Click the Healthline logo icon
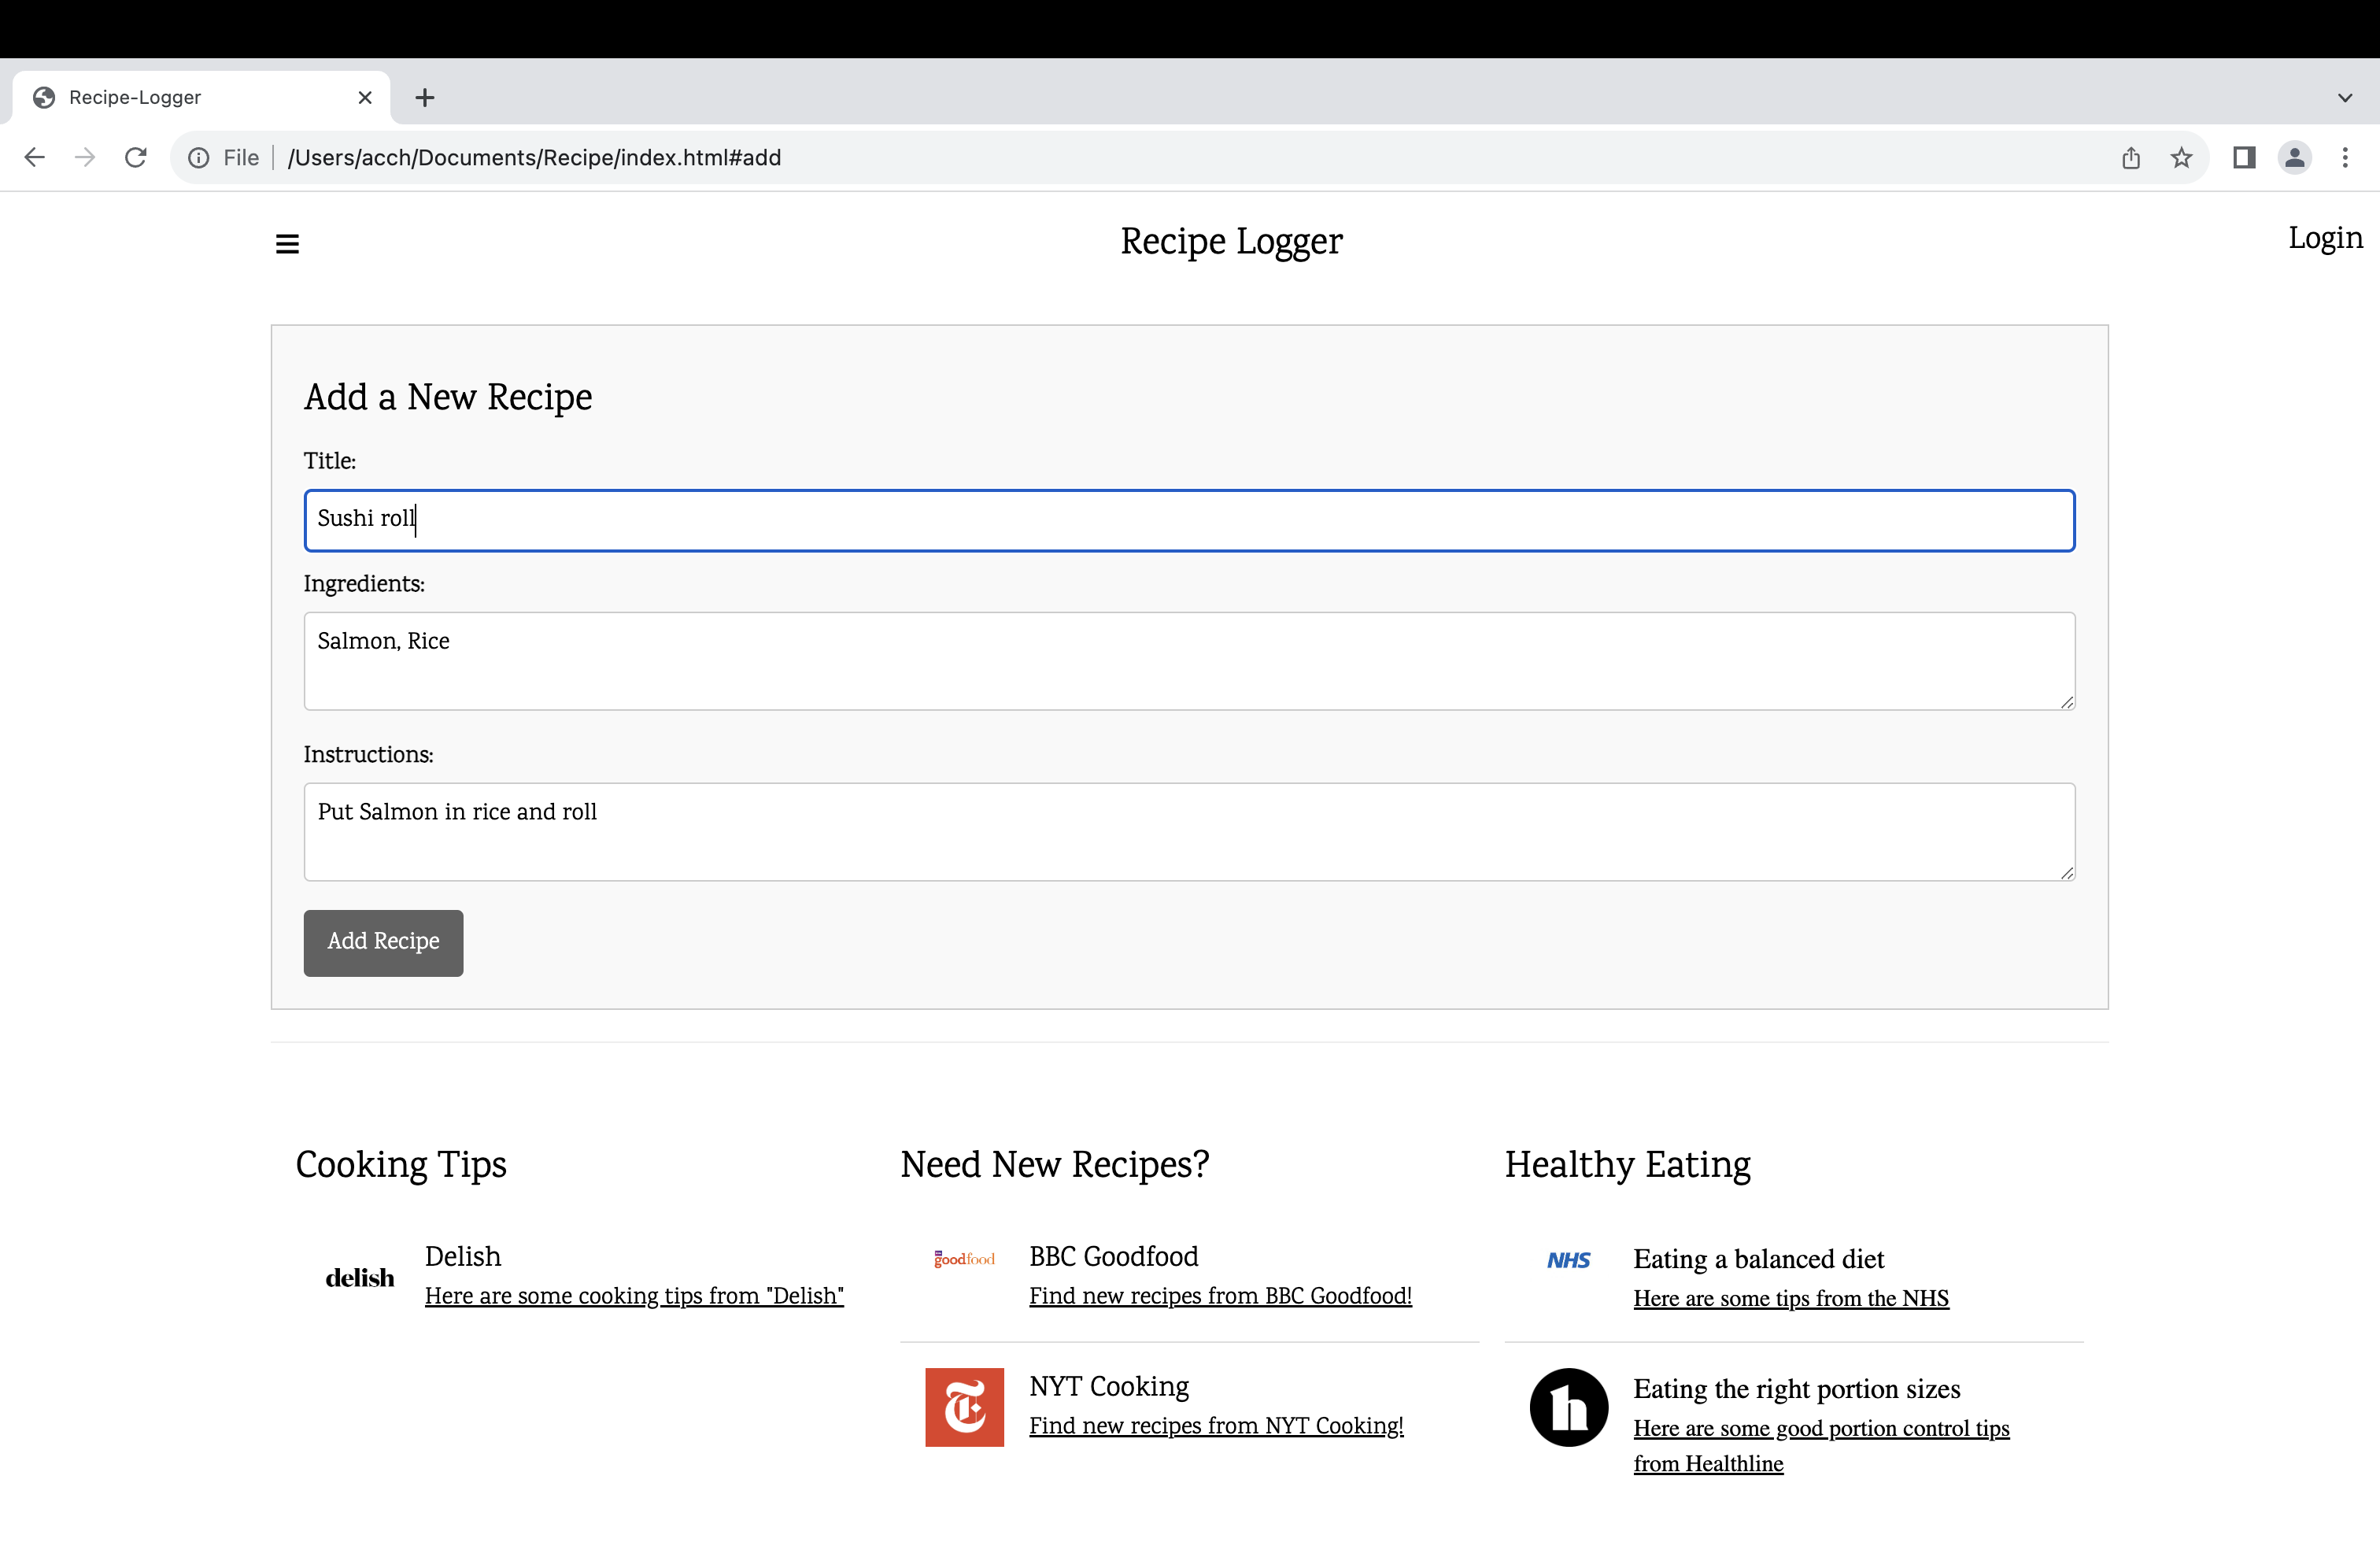The image size is (2380, 1546). tap(1568, 1407)
